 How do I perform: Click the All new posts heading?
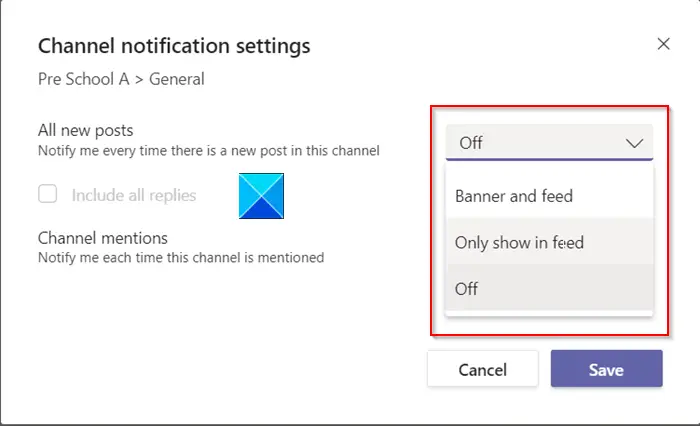[x=86, y=131]
